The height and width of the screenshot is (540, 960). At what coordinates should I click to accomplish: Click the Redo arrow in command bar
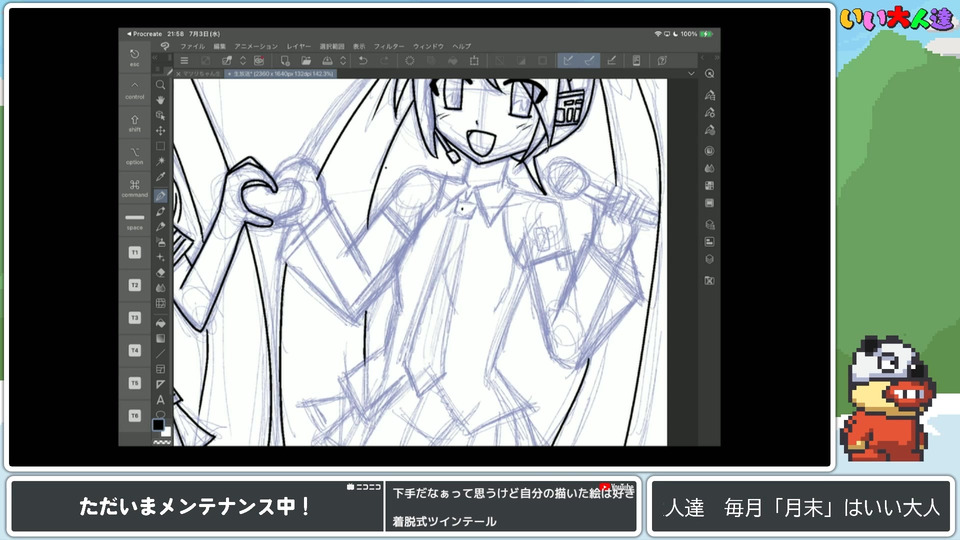pos(384,61)
